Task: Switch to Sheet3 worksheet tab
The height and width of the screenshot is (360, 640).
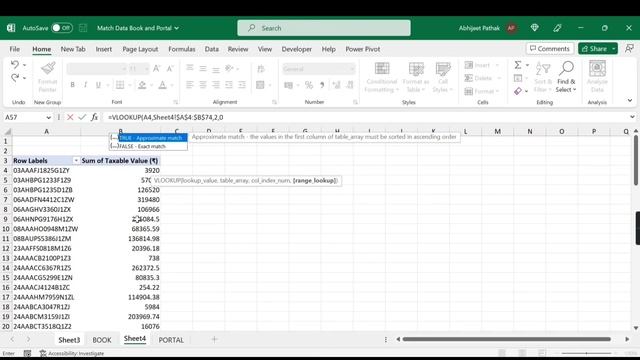Action: click(x=69, y=340)
